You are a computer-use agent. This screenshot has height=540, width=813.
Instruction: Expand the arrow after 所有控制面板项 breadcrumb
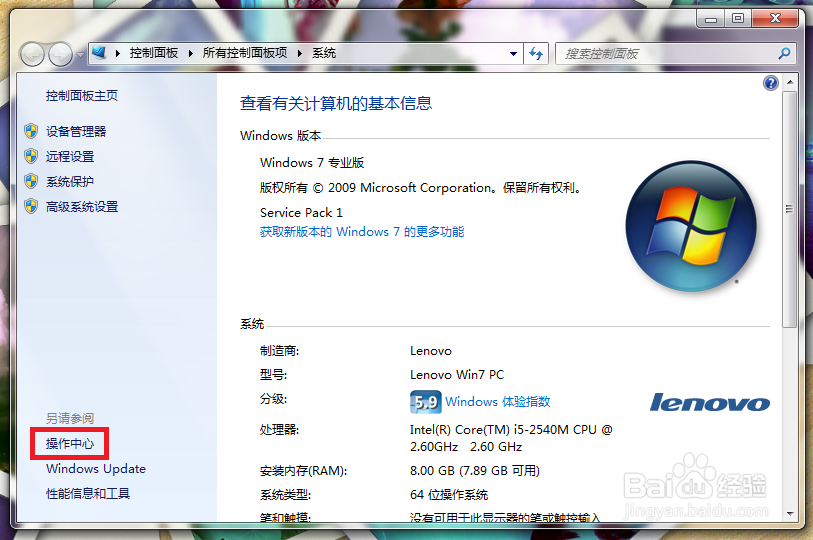click(x=300, y=53)
